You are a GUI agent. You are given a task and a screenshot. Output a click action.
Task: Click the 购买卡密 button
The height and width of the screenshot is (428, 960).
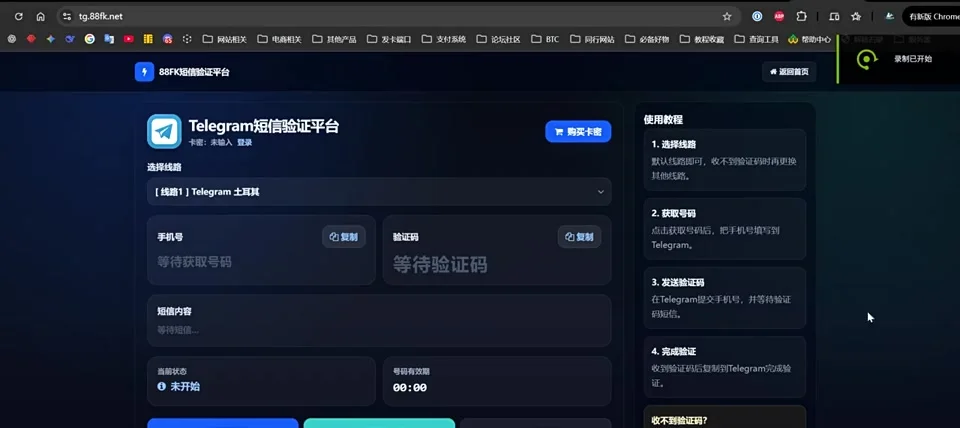[578, 131]
